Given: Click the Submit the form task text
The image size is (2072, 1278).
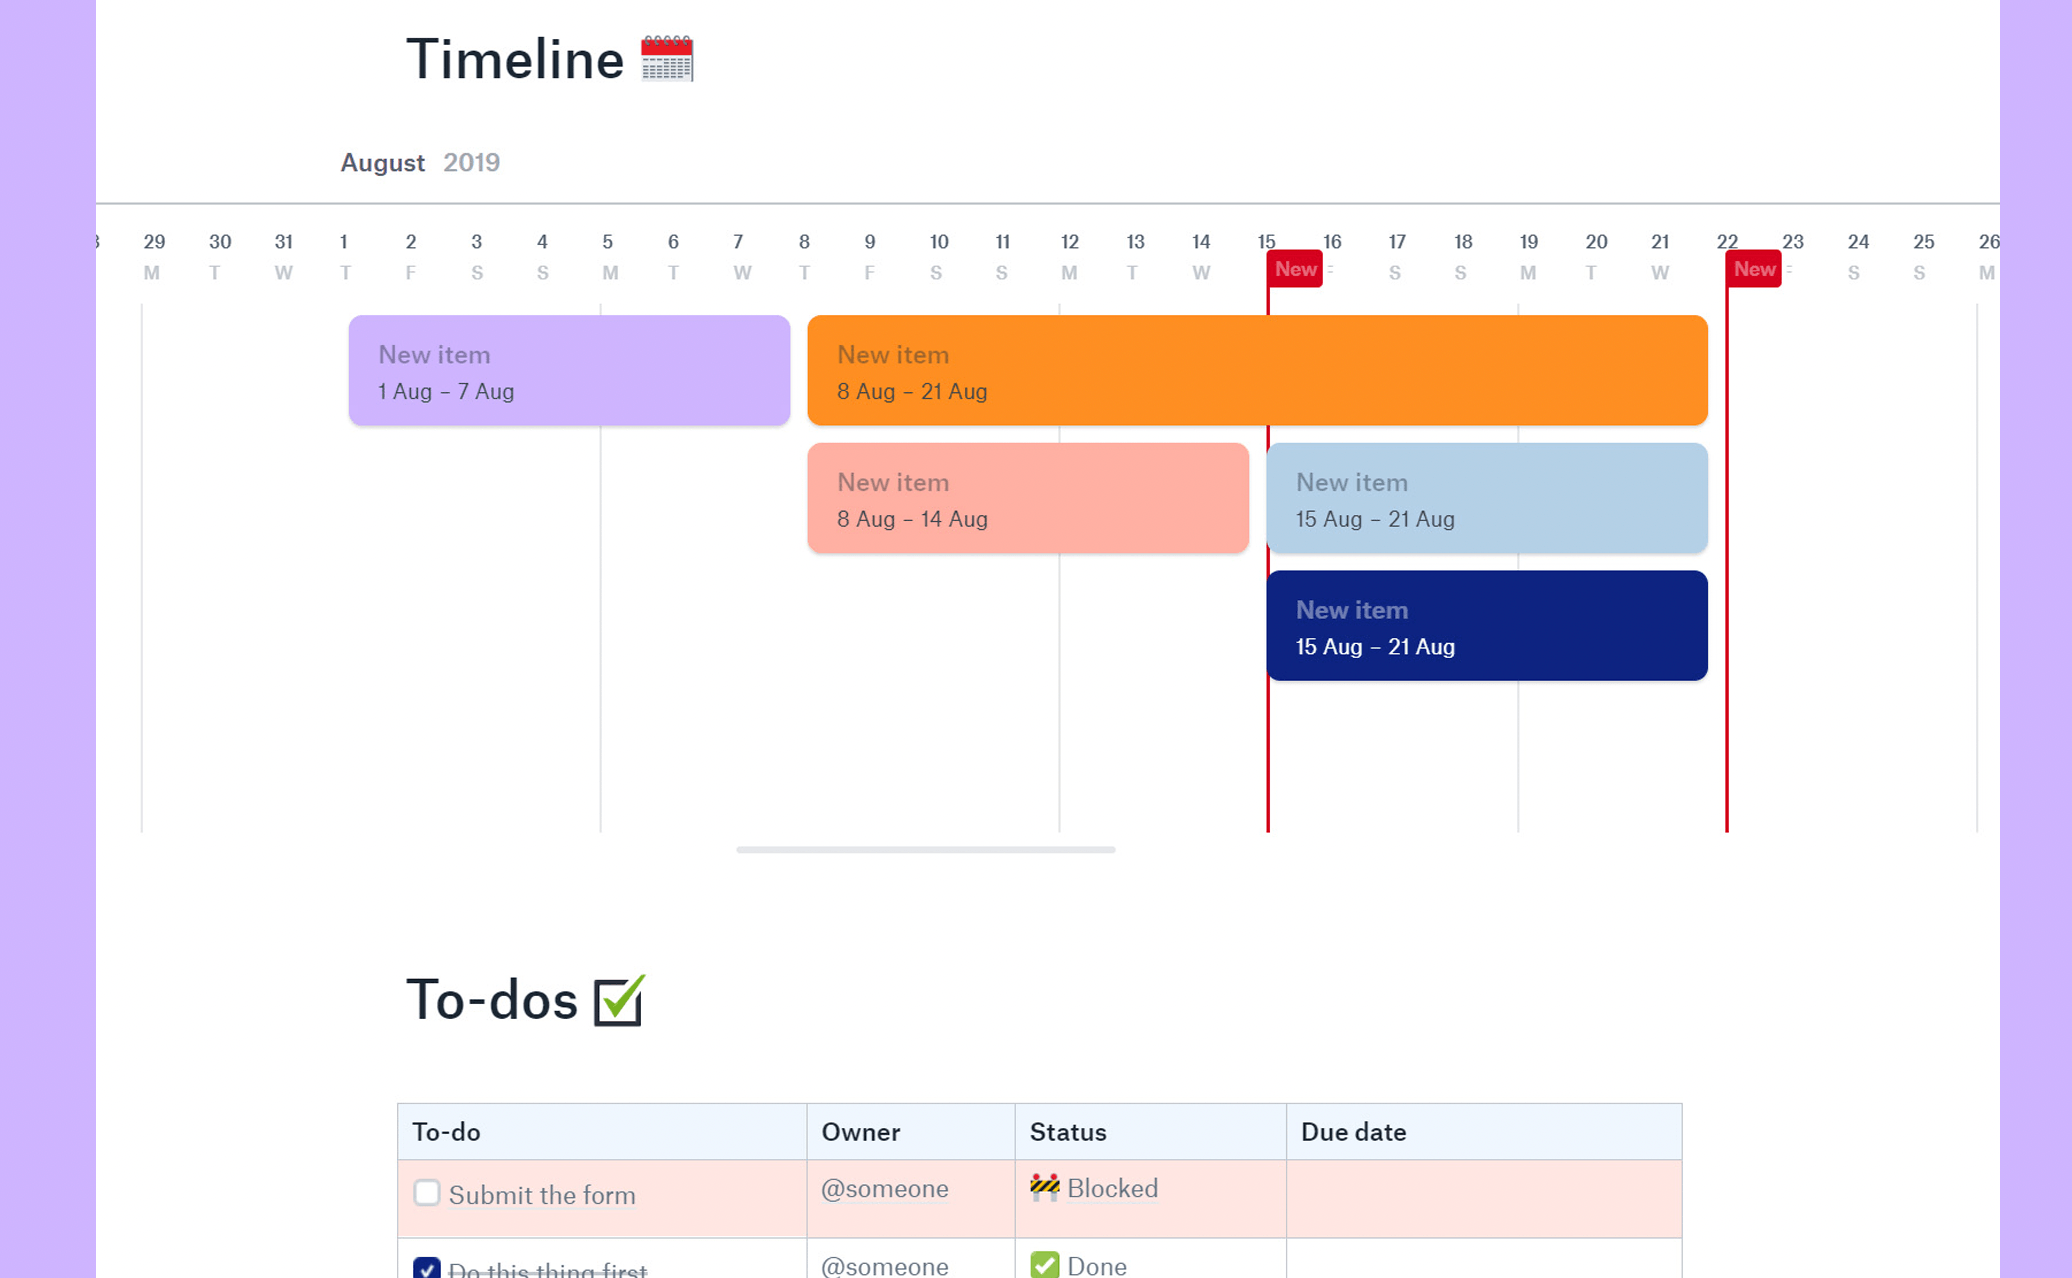Looking at the screenshot, I should tap(542, 1195).
